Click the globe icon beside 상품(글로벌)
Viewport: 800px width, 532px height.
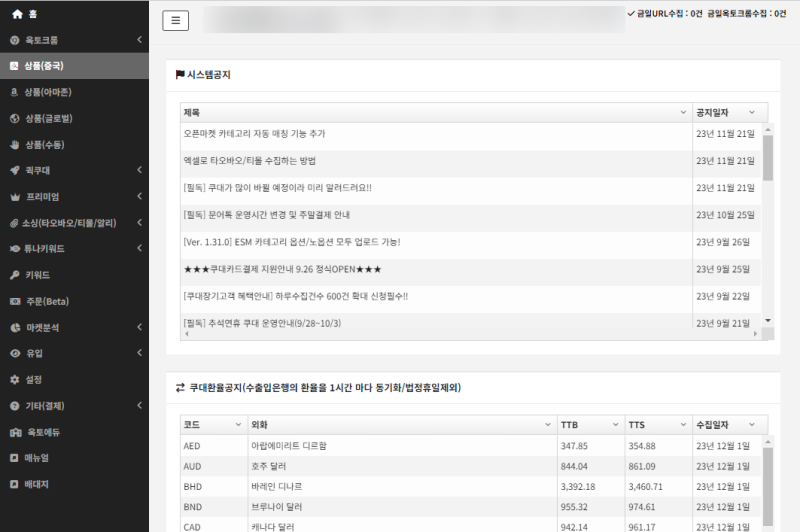point(15,118)
